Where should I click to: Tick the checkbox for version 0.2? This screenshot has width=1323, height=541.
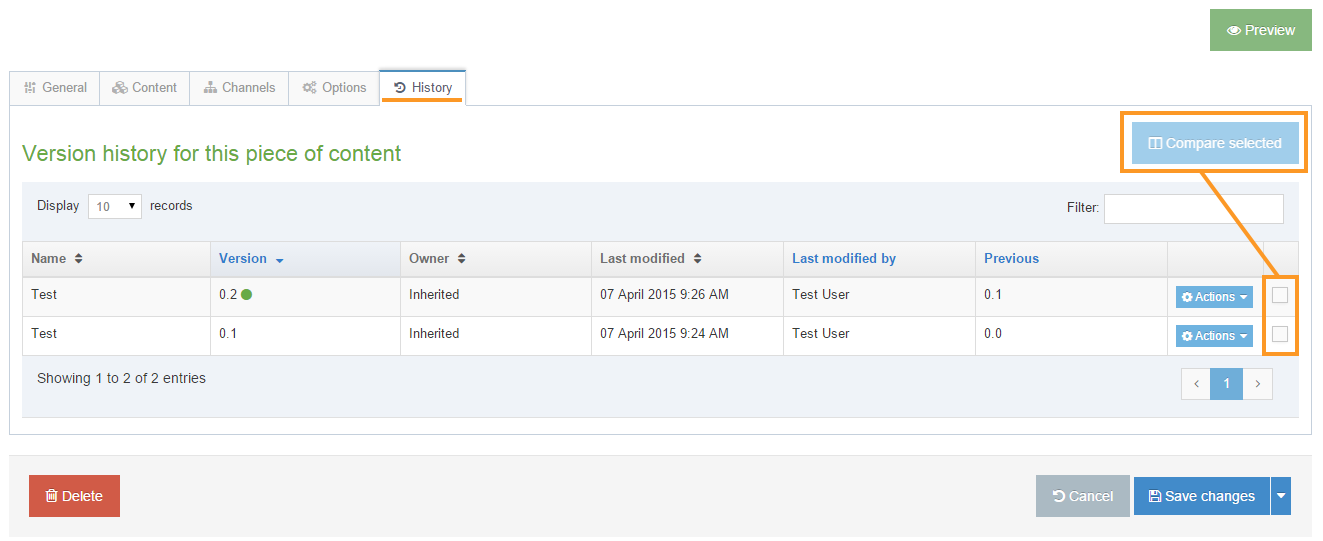[x=1280, y=295]
